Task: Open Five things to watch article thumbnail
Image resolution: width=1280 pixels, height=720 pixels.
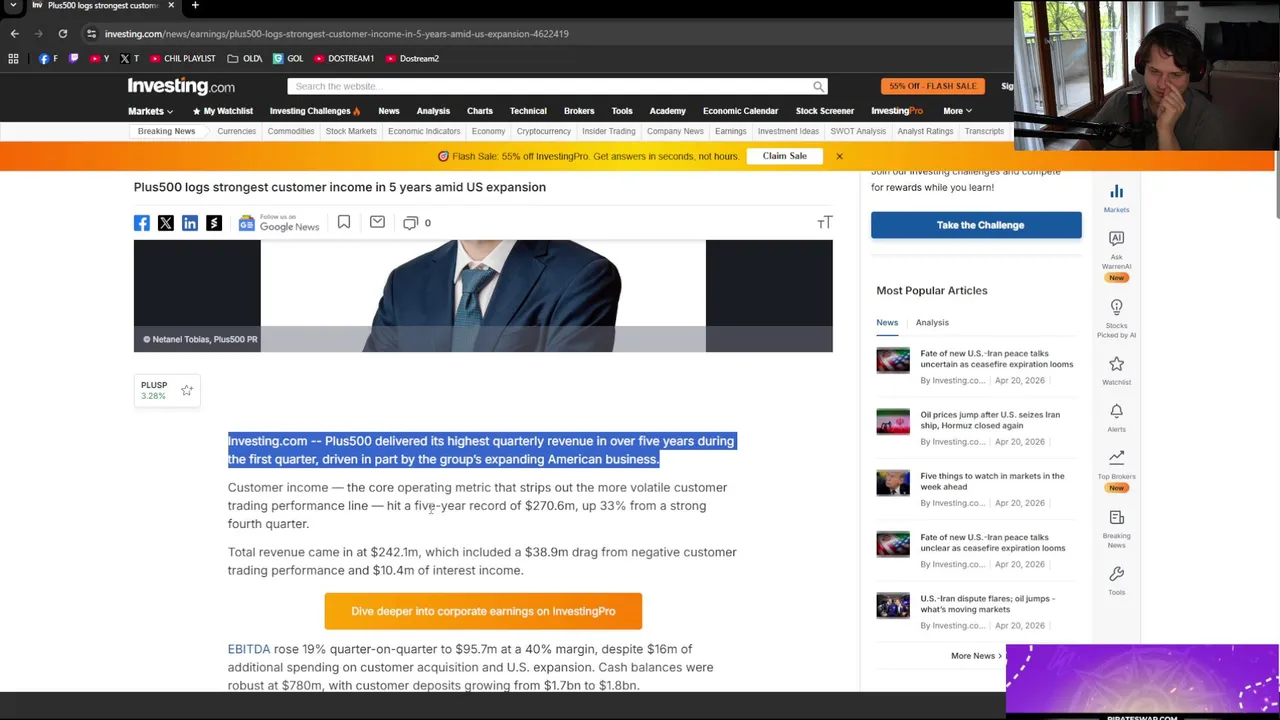Action: [x=893, y=483]
